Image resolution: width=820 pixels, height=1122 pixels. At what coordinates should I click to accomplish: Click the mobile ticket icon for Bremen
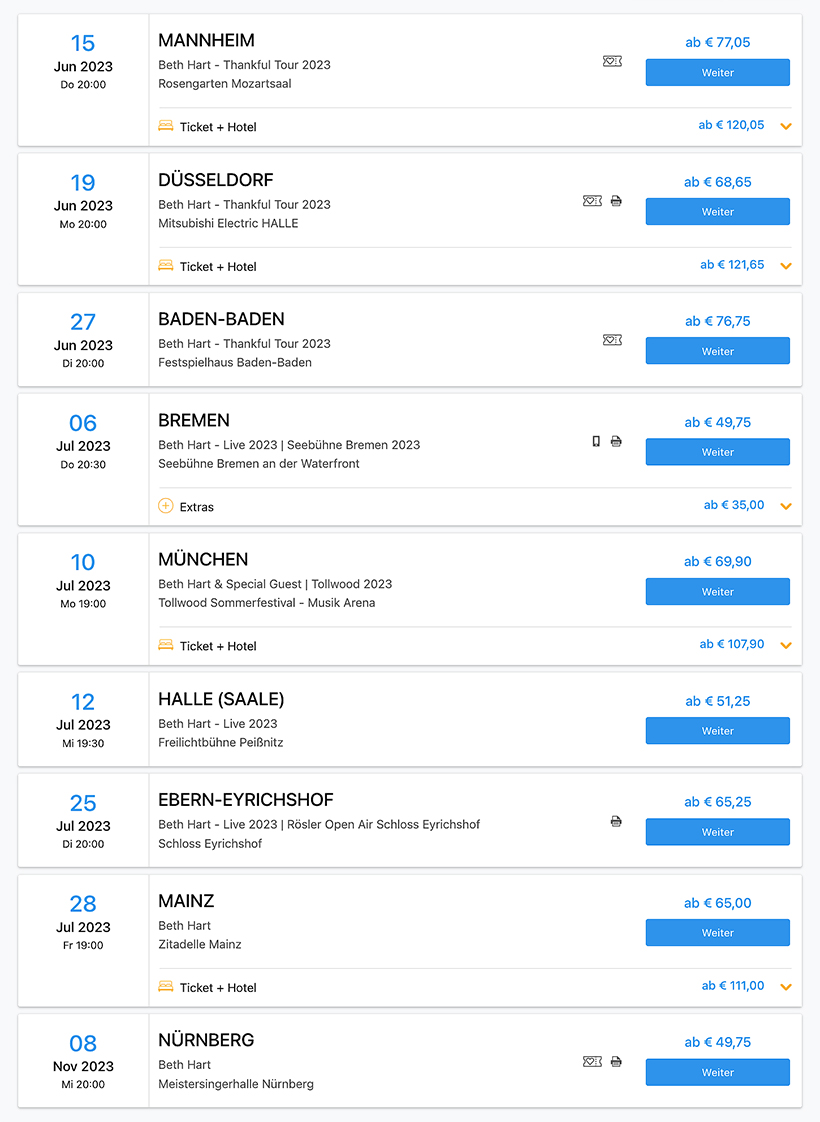[x=596, y=442]
